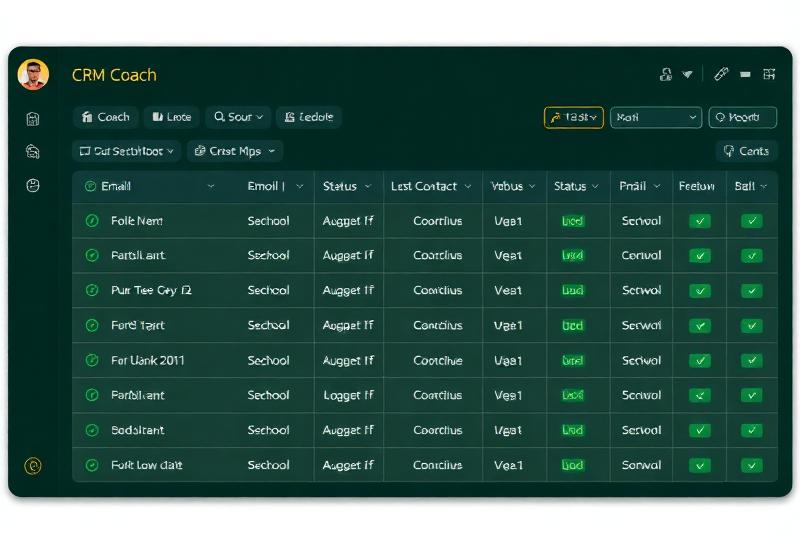Expand the Ball column header chevron
The image size is (800, 544).
(763, 186)
